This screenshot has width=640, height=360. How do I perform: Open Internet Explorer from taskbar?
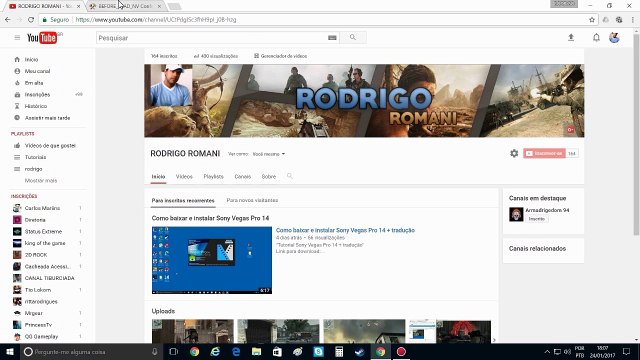tap(215, 351)
